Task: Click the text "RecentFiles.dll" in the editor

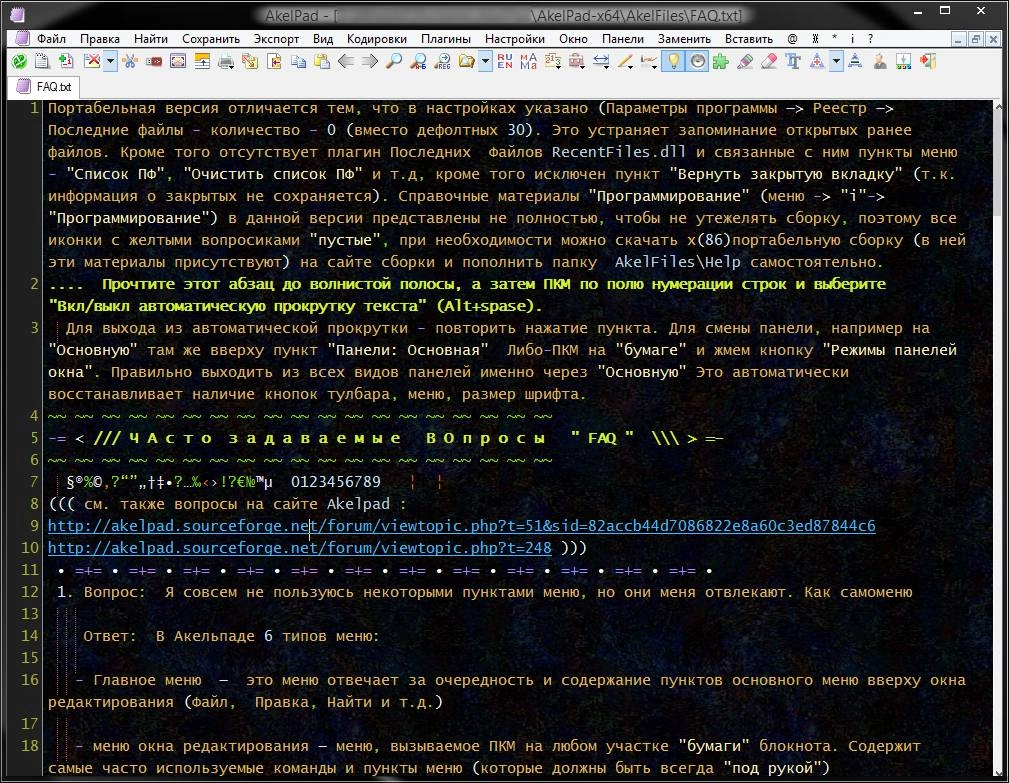Action: click(618, 152)
